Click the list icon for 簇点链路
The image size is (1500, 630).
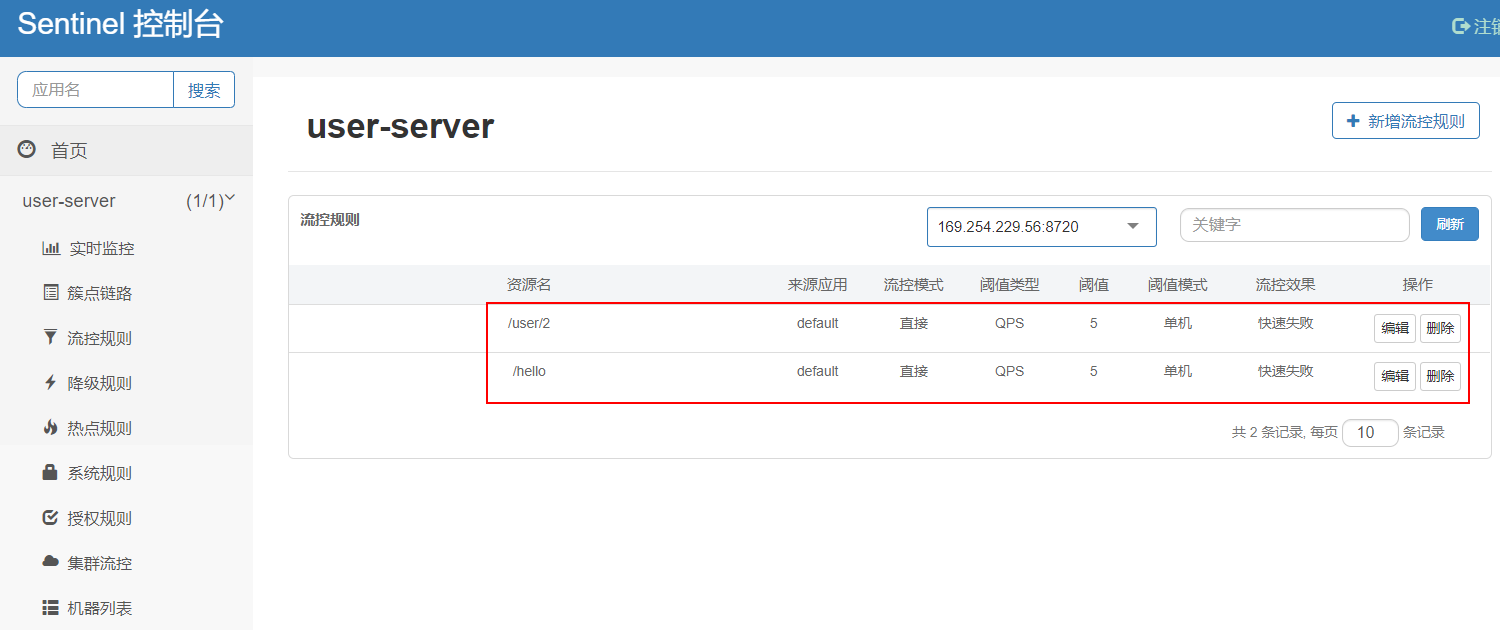(51, 293)
